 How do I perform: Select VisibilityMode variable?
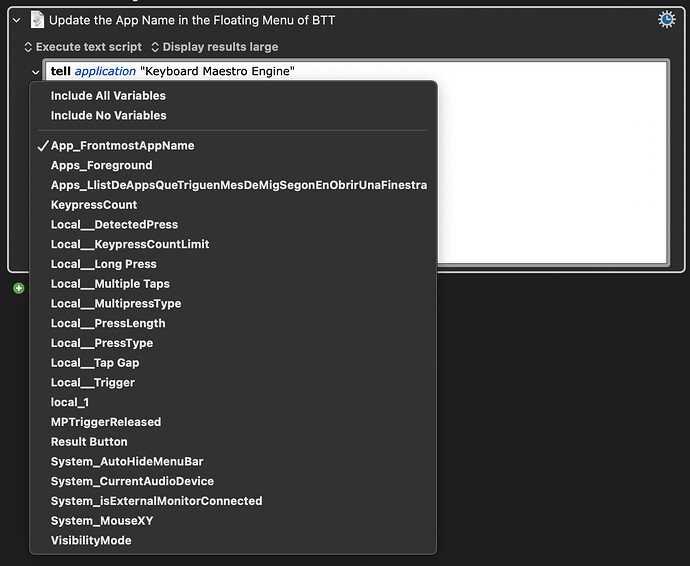233,540
